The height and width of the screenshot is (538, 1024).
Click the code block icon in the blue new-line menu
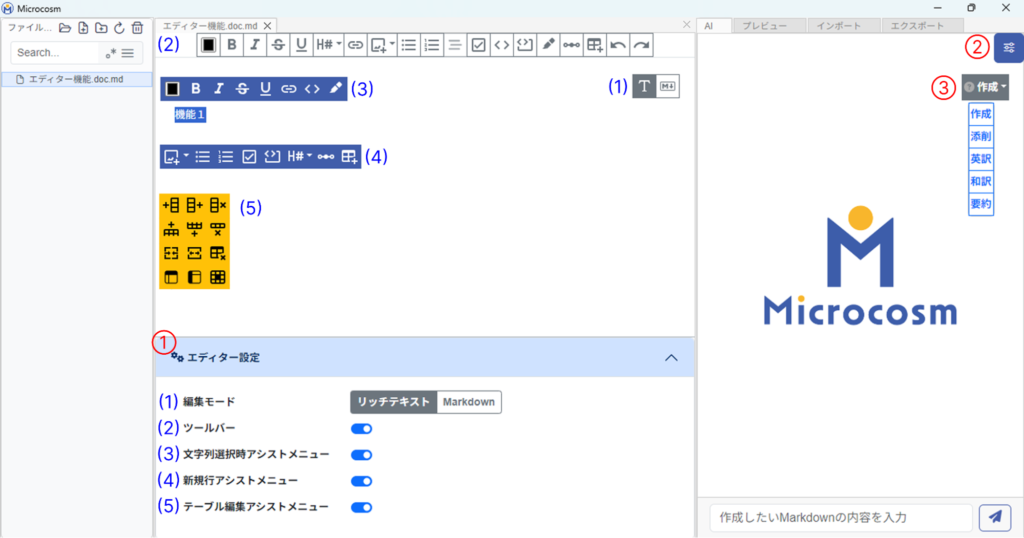coord(272,157)
